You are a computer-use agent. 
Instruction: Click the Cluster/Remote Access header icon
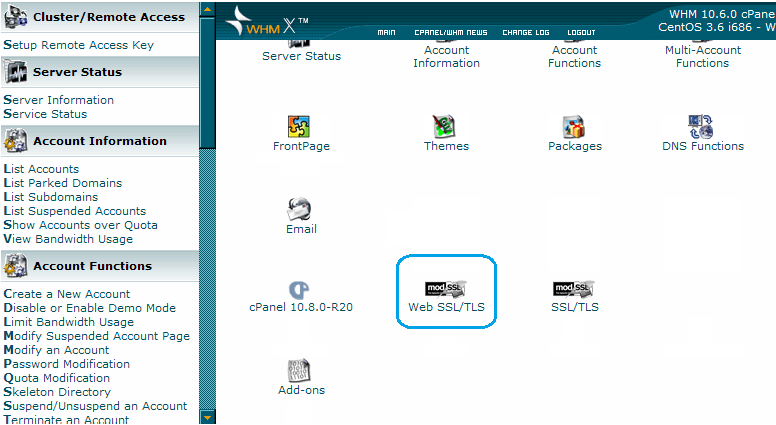(15, 17)
